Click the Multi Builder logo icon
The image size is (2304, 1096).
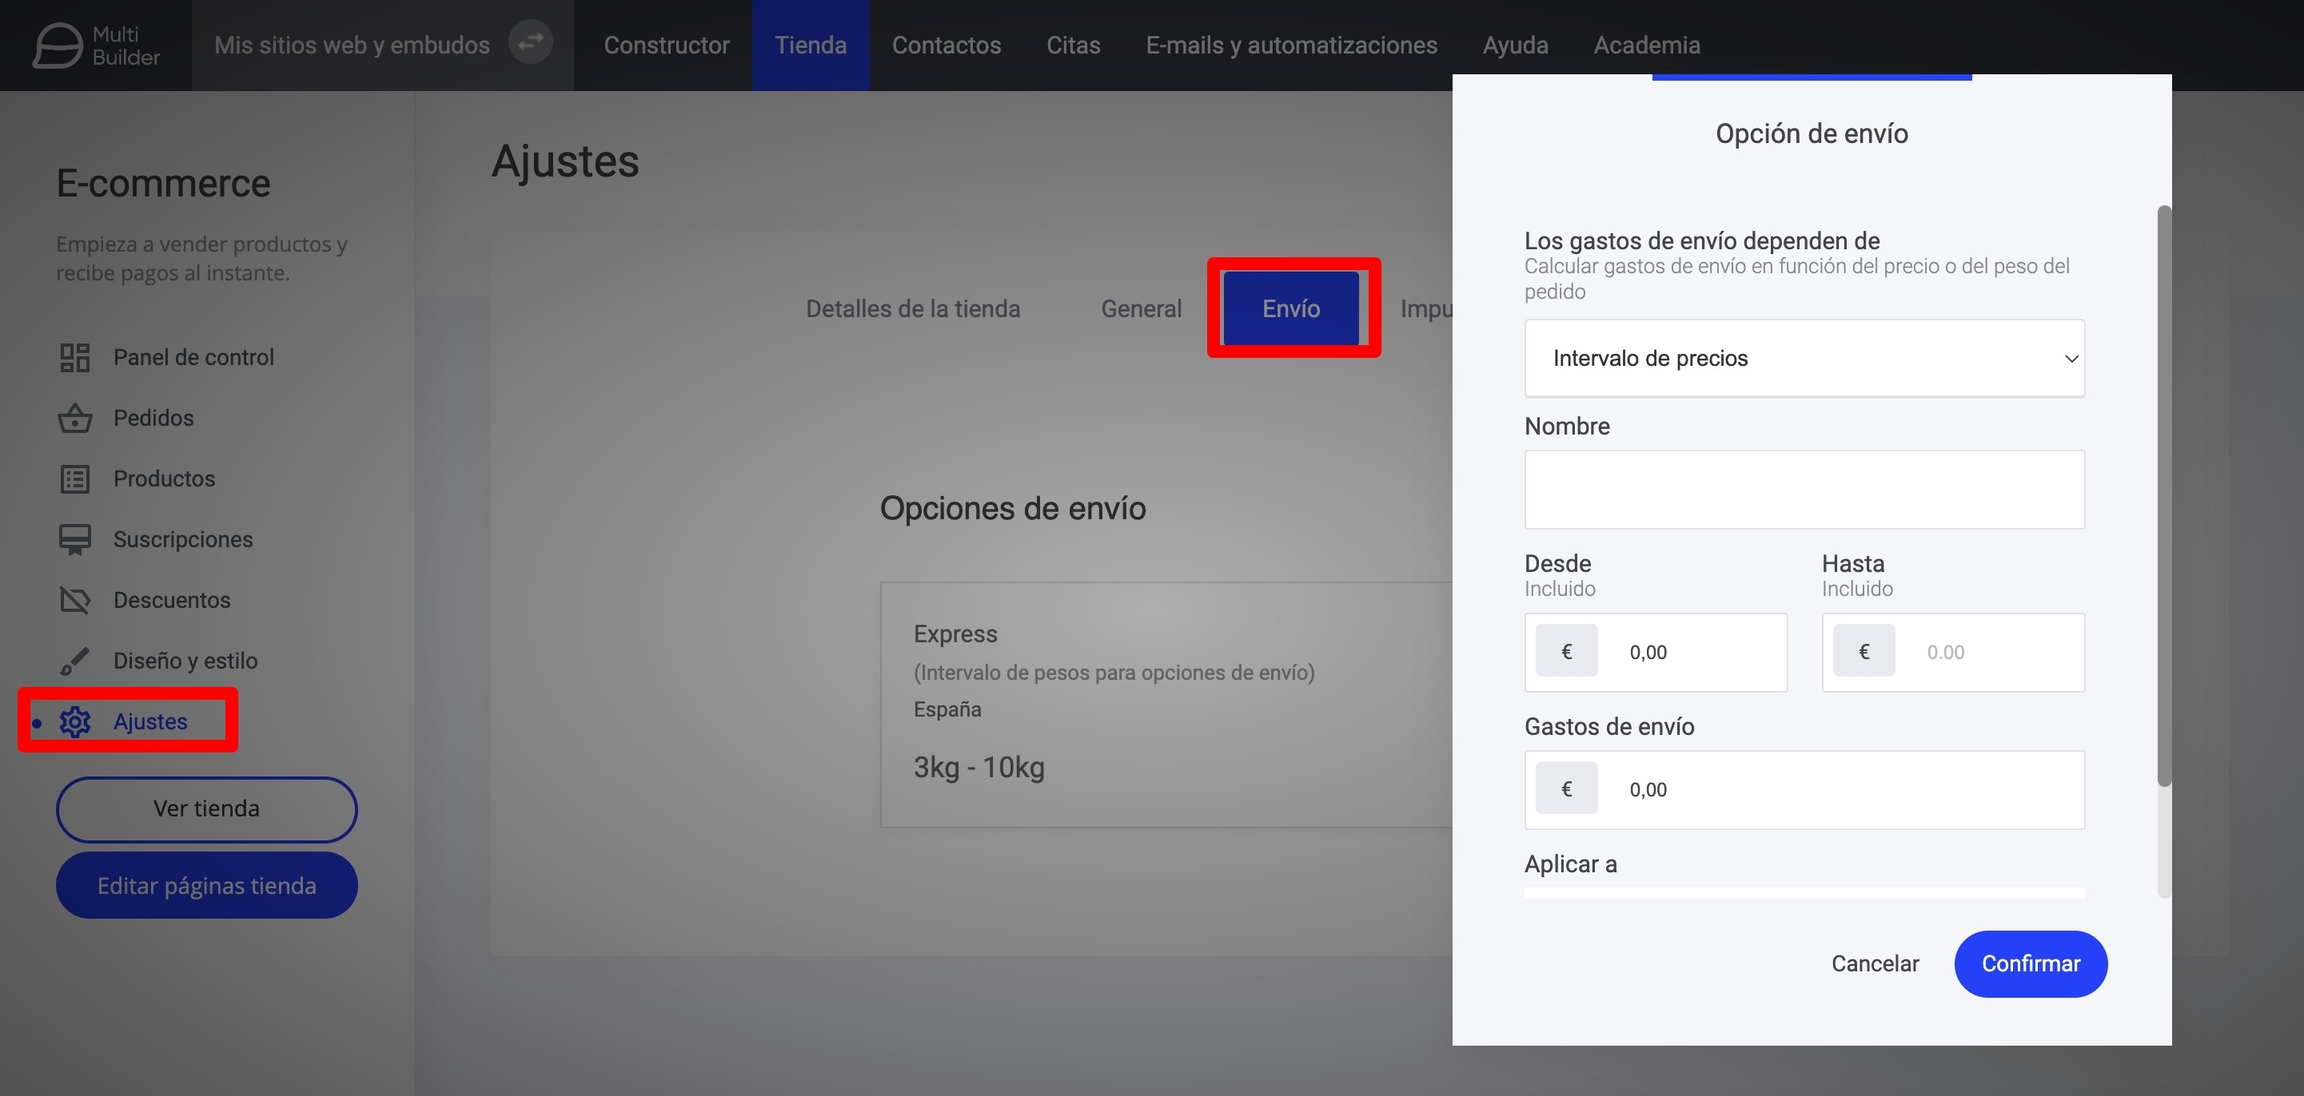pyautogui.click(x=57, y=45)
